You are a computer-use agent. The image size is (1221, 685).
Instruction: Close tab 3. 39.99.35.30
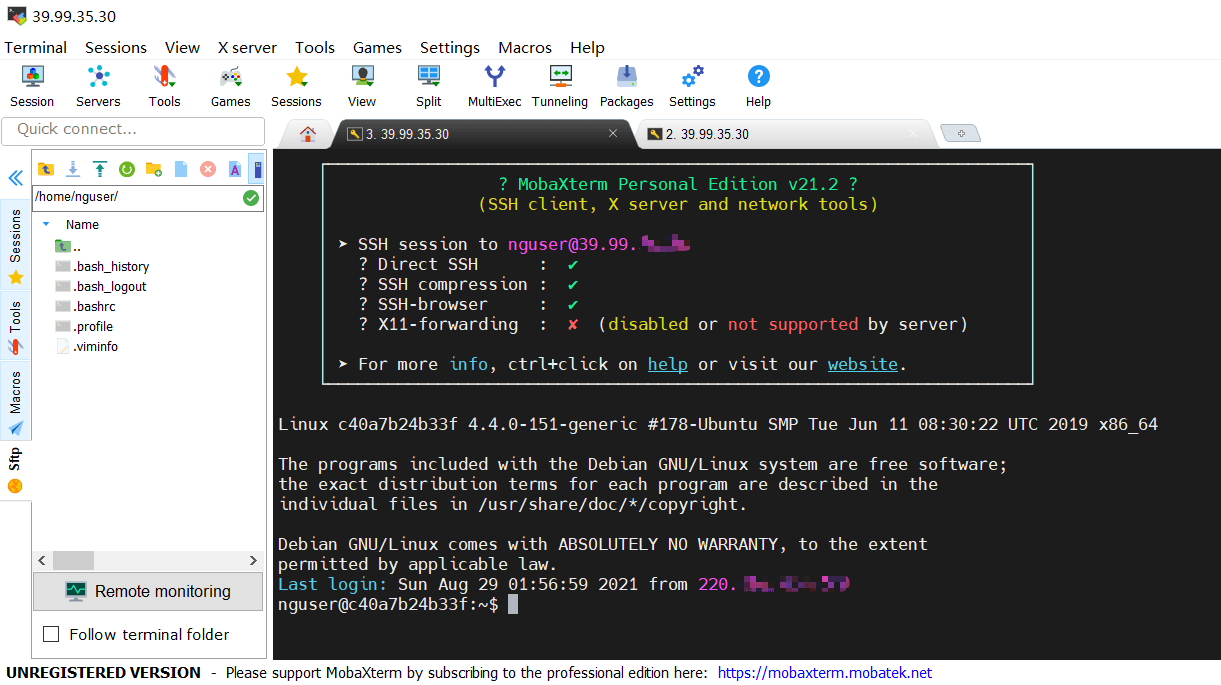(613, 134)
